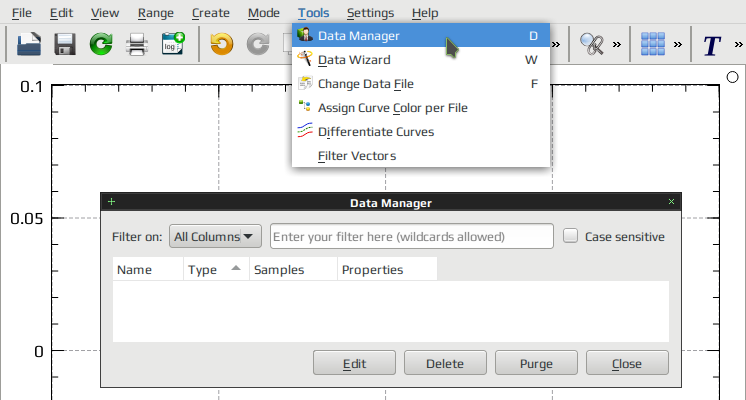Undo last action with orange arrow icon
The width and height of the screenshot is (746, 400).
[x=222, y=45]
